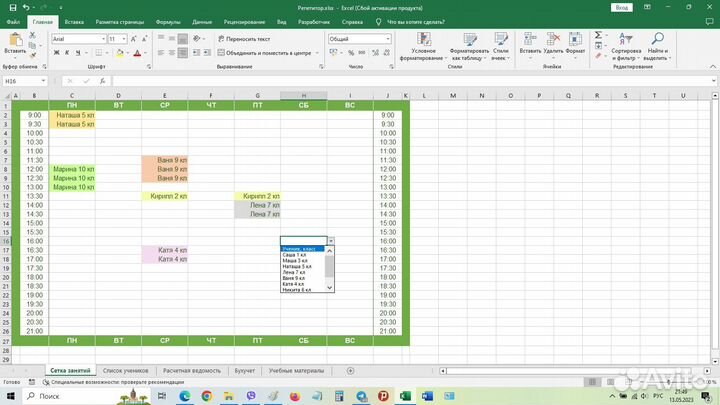Viewport: 720px width, 405px height.
Task: Open Format as Table (Форматировать как таблицу)
Action: (469, 46)
